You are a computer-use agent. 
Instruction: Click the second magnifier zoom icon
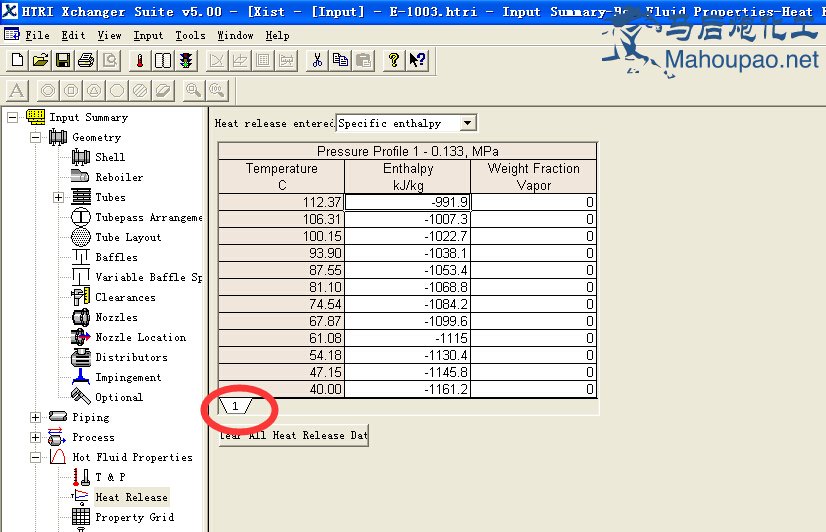[217, 91]
